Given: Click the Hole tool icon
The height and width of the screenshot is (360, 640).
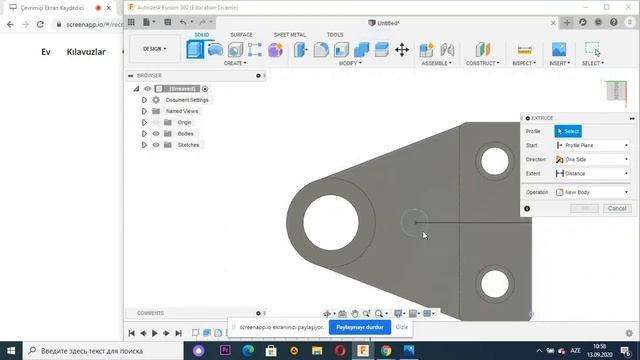Looking at the screenshot, I should [235, 50].
